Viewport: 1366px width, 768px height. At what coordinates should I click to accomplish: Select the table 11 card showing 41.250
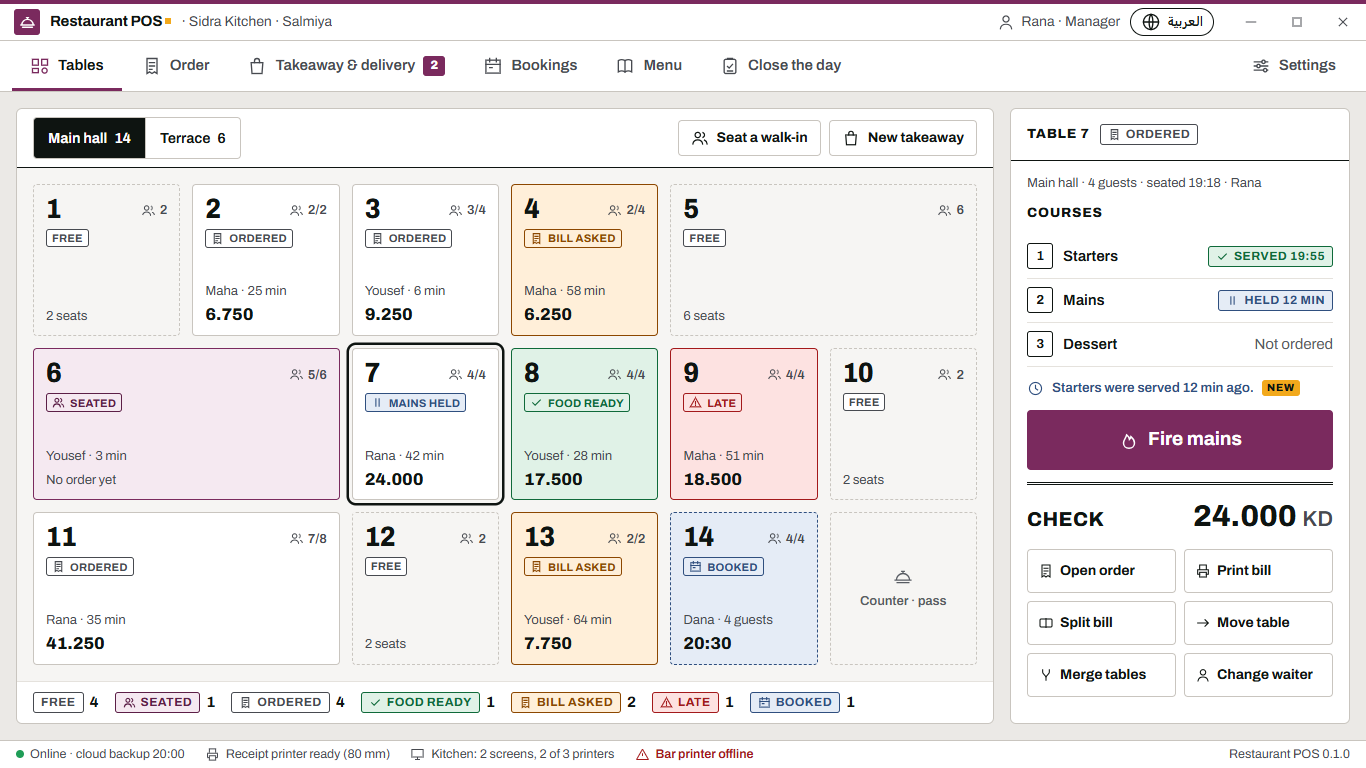(187, 589)
